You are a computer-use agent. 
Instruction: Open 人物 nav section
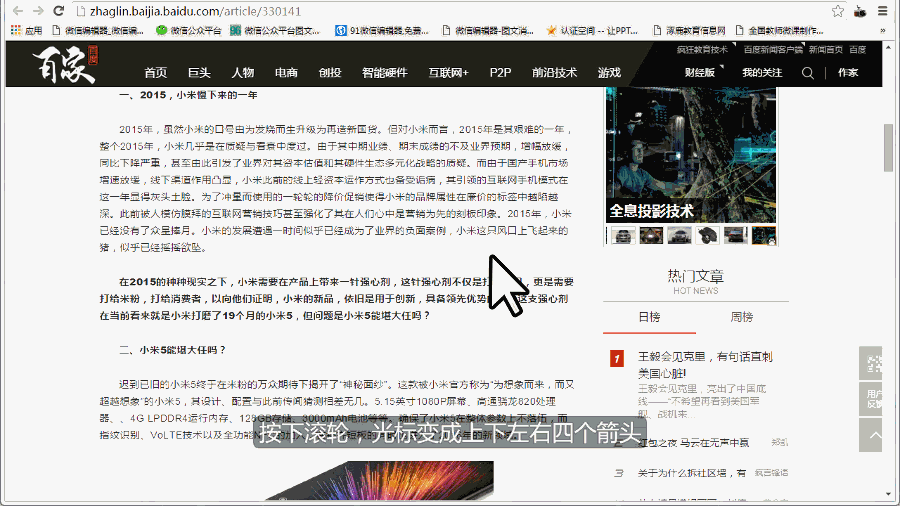coord(243,73)
